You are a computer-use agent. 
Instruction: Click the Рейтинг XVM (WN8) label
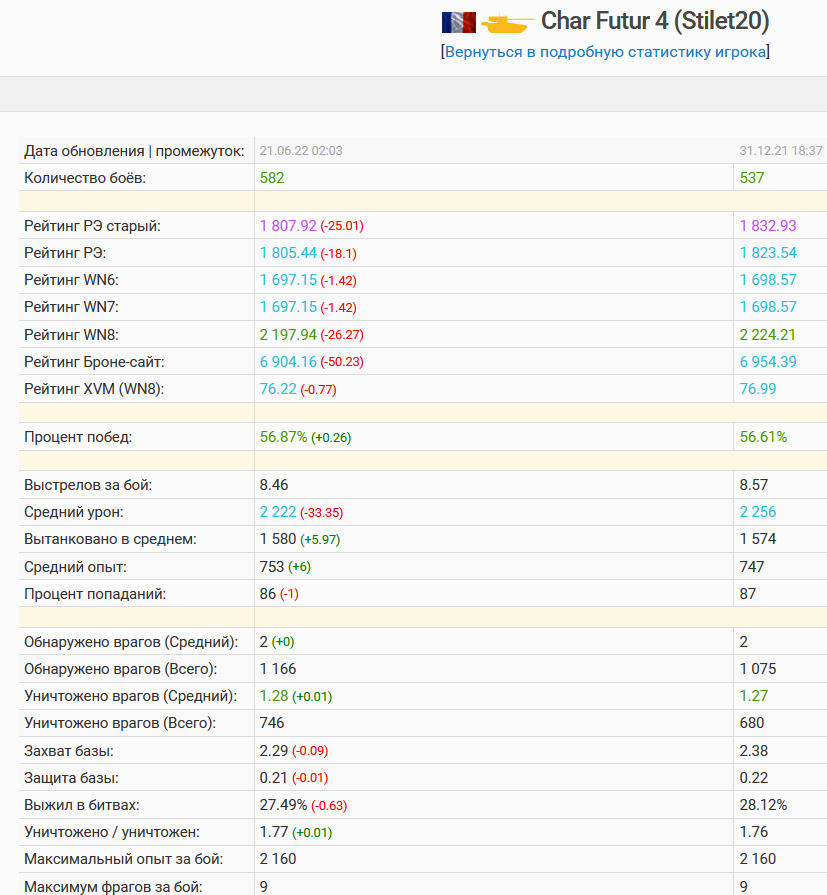[94, 389]
